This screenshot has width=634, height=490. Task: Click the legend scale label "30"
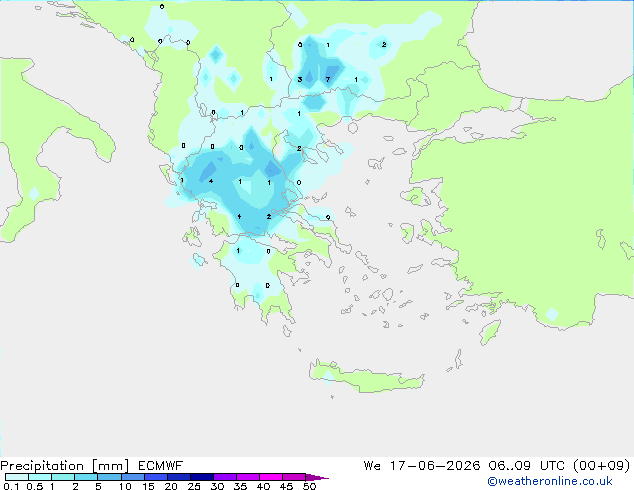[x=217, y=486]
